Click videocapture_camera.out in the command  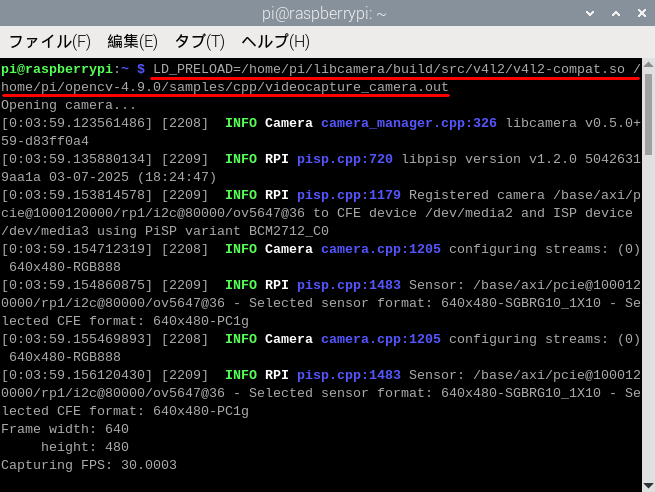click(x=356, y=87)
